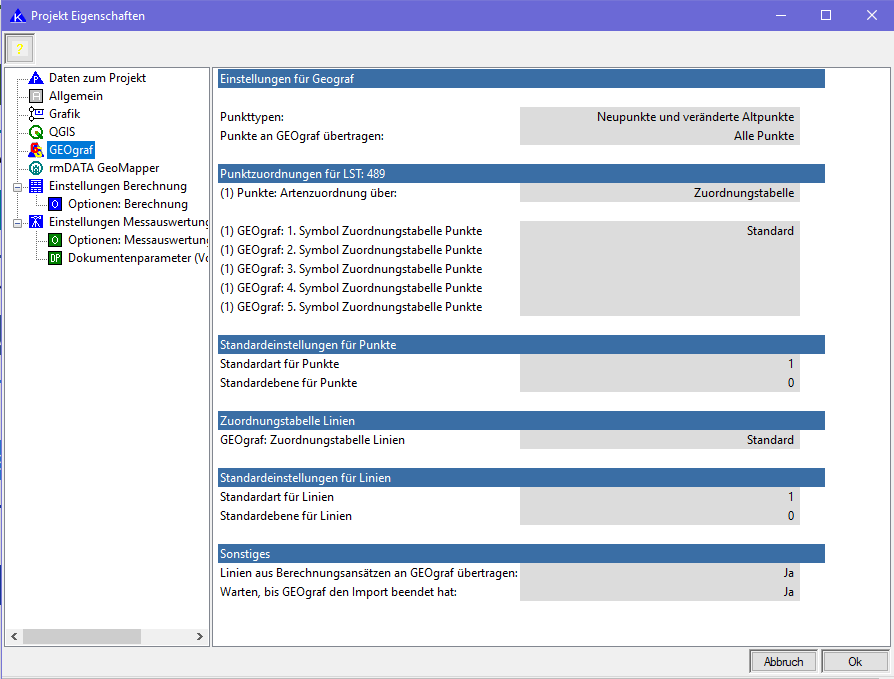Click the rmDATA GeoMapper icon
Image resolution: width=894 pixels, height=679 pixels.
pyautogui.click(x=36, y=168)
